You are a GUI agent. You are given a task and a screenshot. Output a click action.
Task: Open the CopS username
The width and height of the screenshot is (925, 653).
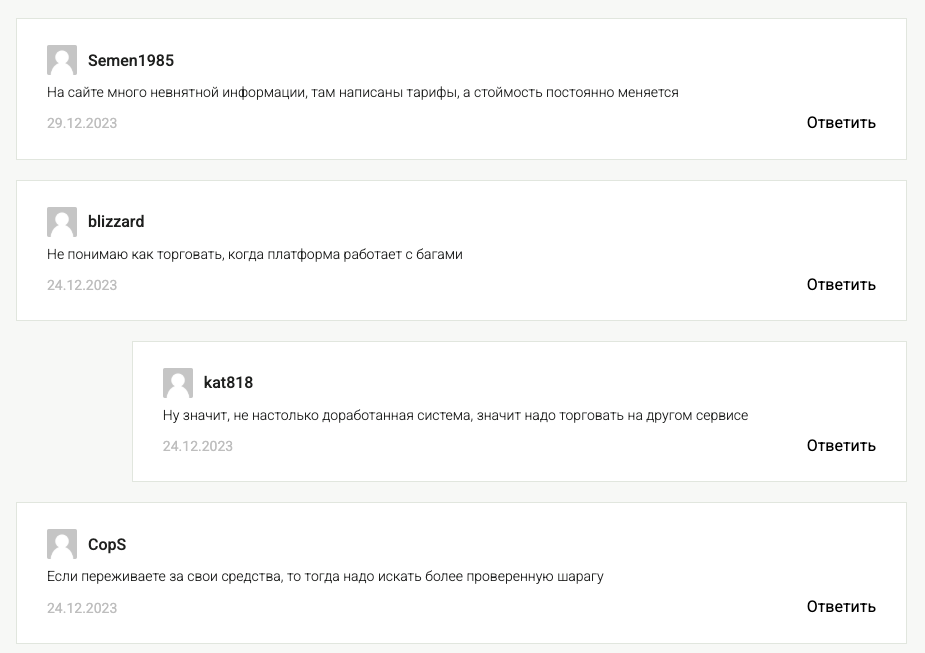click(x=107, y=544)
